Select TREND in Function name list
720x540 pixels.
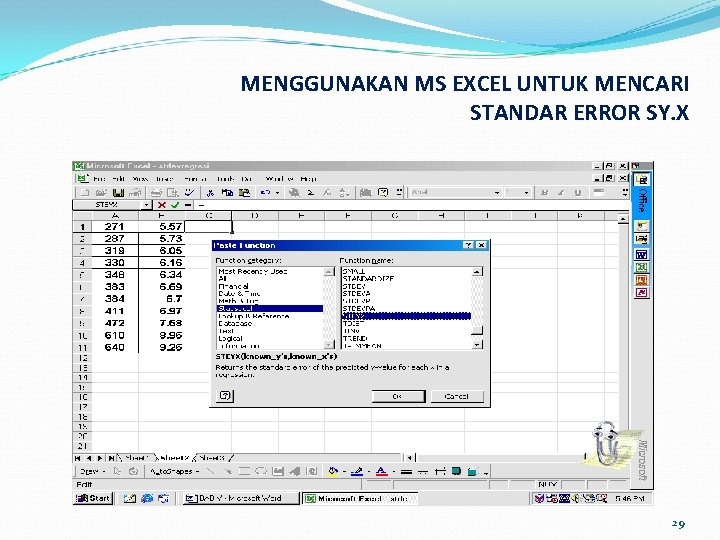point(355,338)
